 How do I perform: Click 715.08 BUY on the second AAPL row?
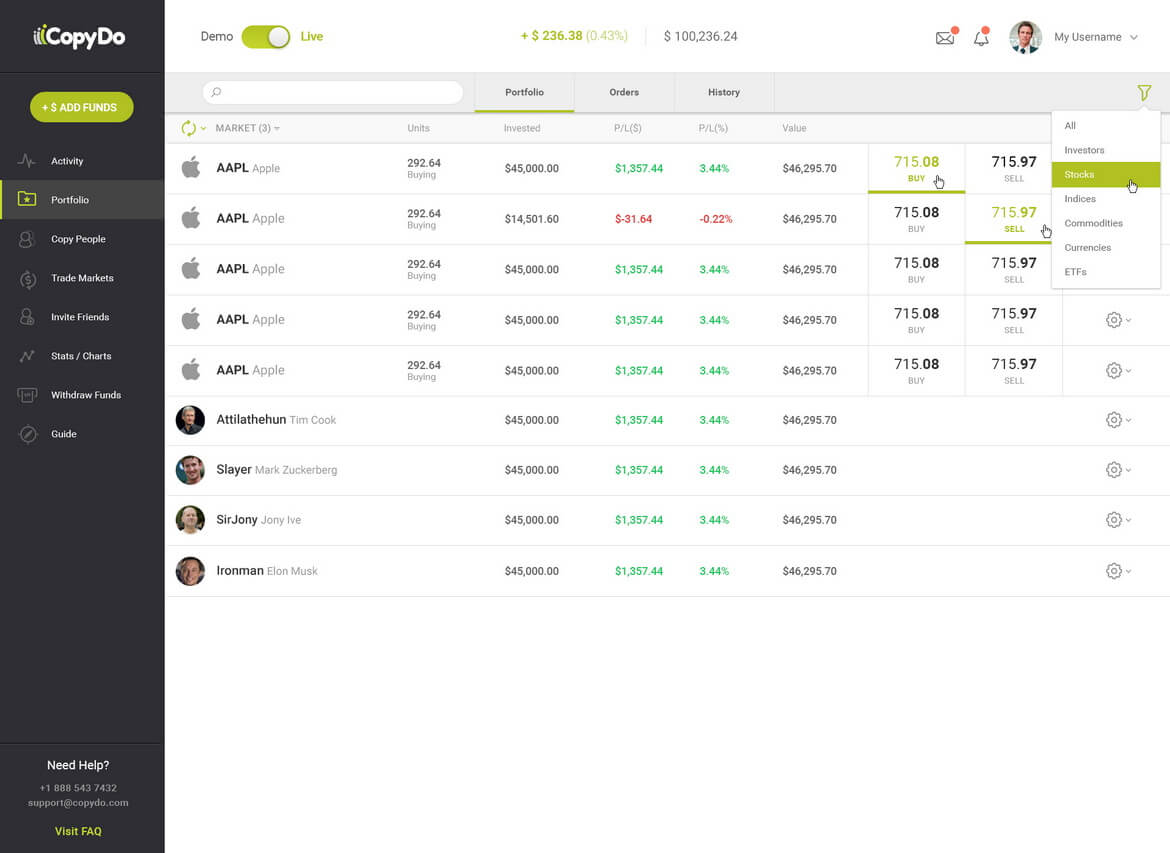[916, 219]
